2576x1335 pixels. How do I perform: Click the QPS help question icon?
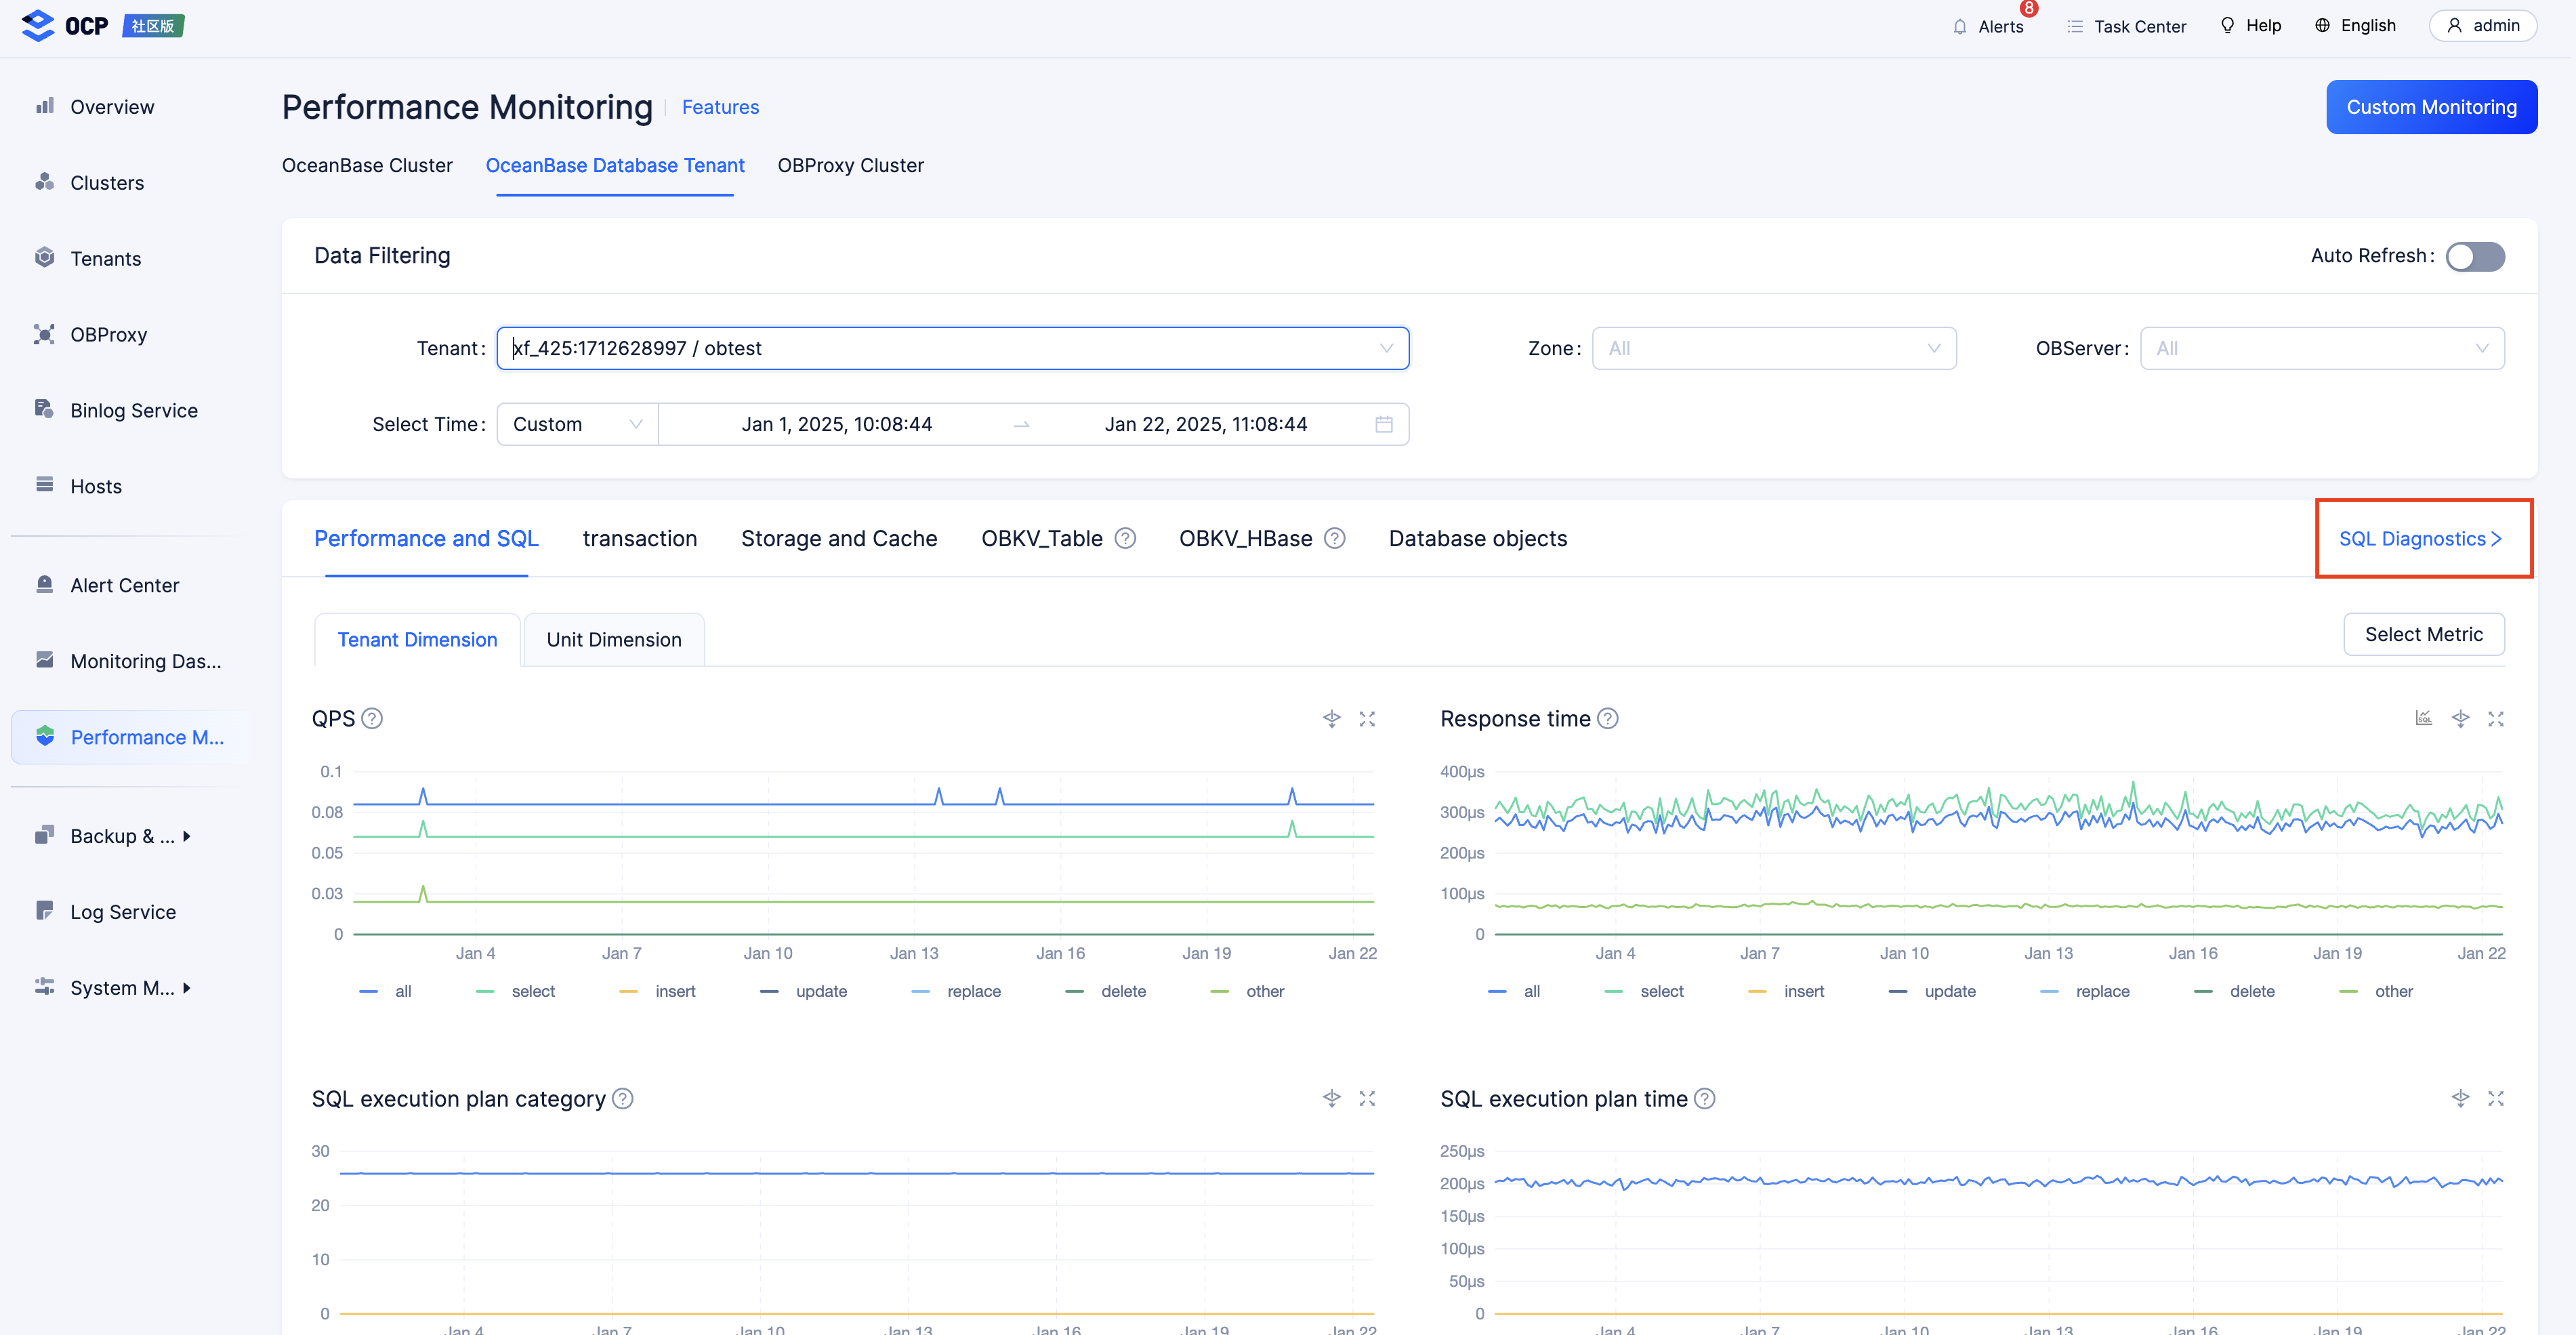[372, 718]
